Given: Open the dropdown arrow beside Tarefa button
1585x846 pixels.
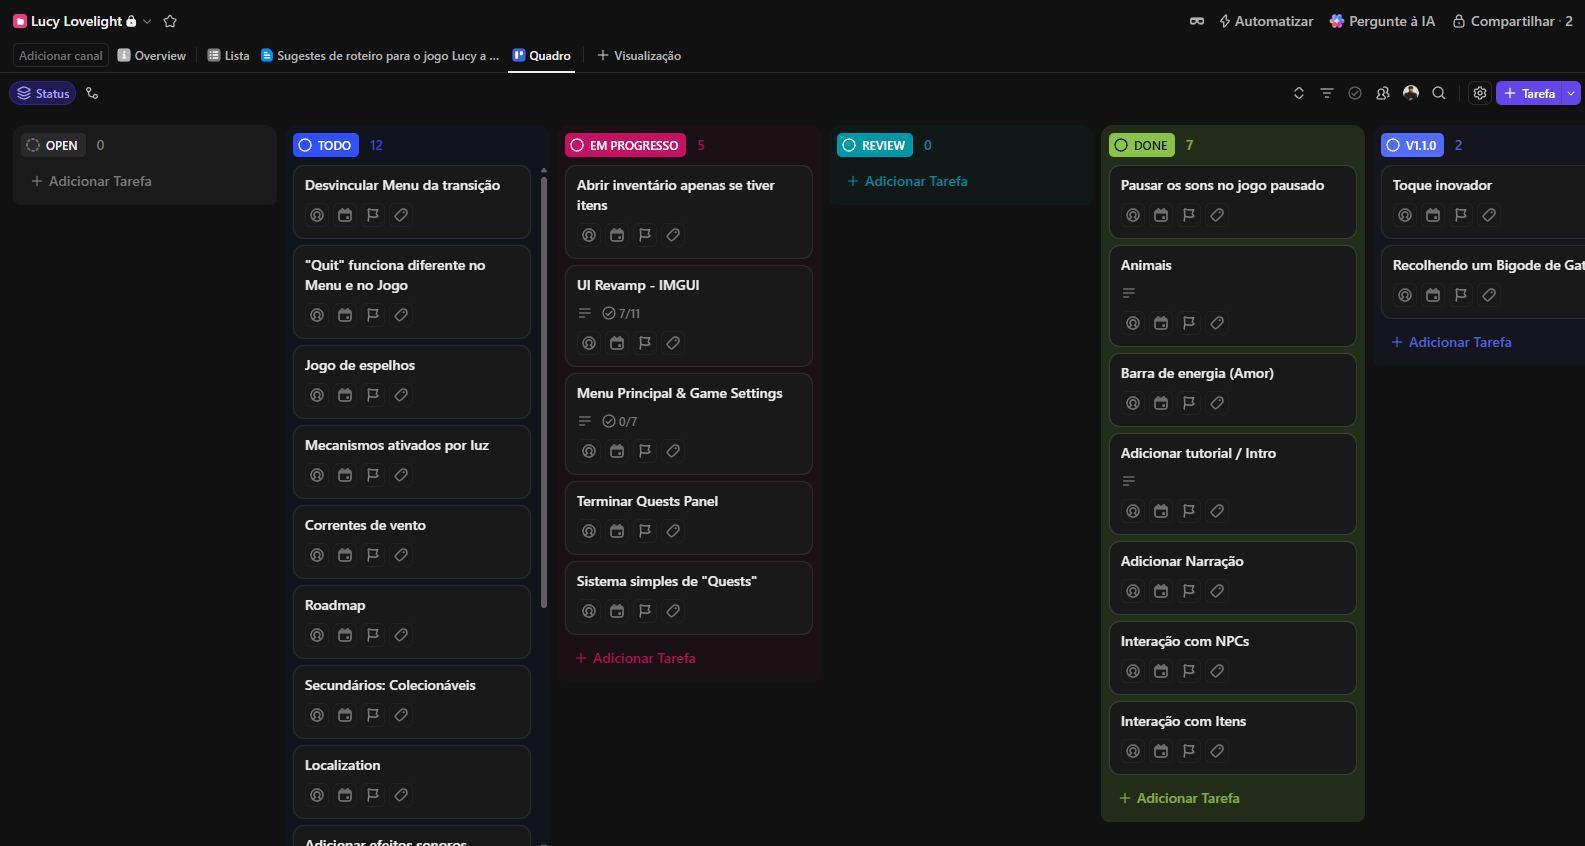Looking at the screenshot, I should tap(1572, 93).
